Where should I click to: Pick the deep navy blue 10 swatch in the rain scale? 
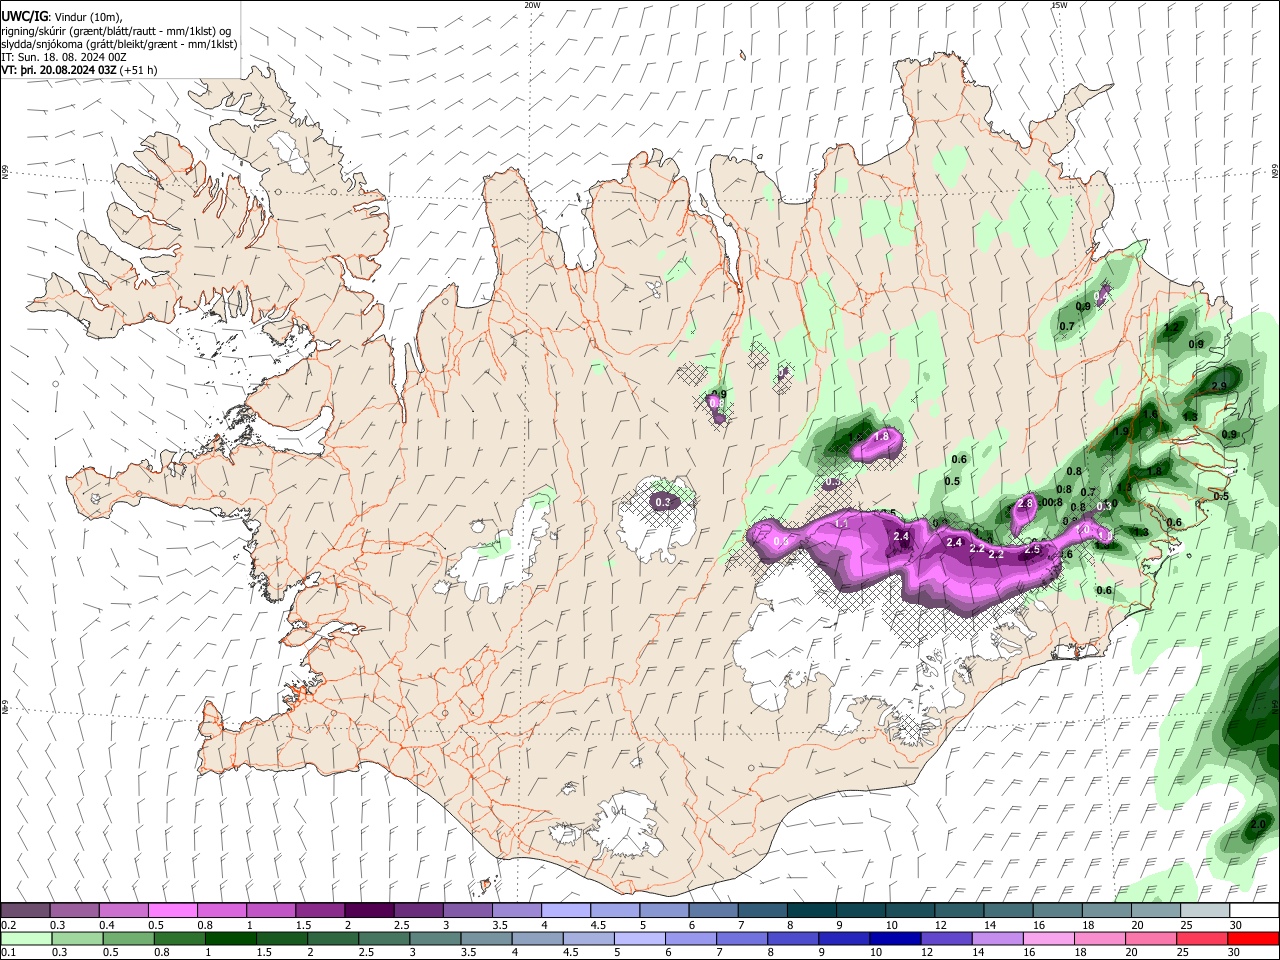[x=894, y=938]
